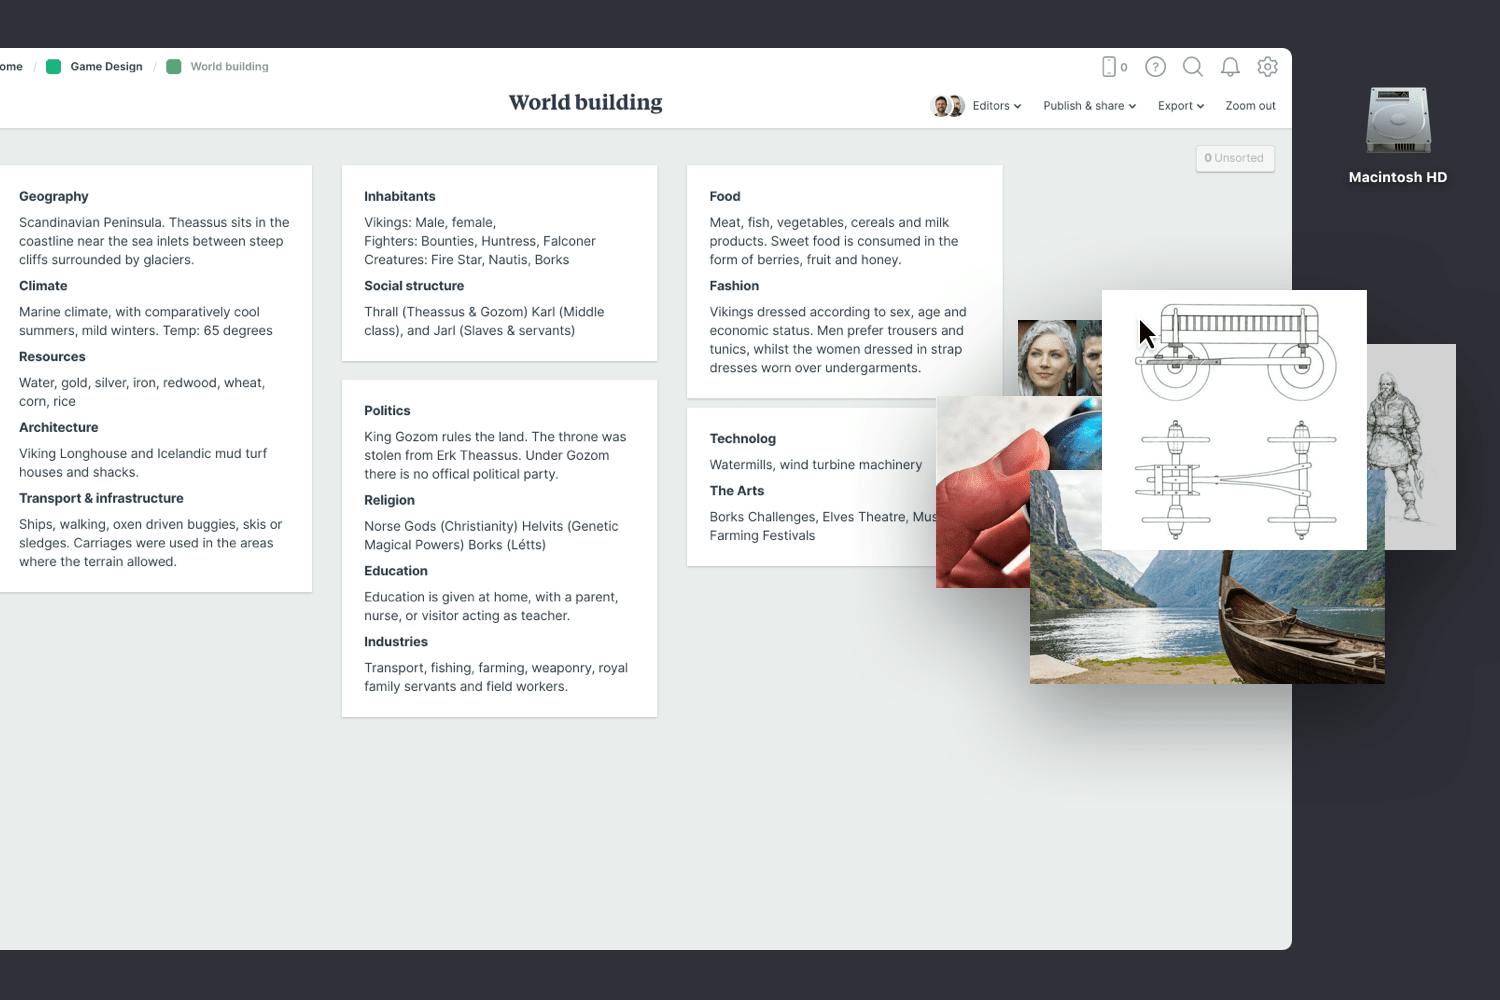This screenshot has height=1000, width=1500.
Task: Click the first editor avatar
Action: [940, 105]
